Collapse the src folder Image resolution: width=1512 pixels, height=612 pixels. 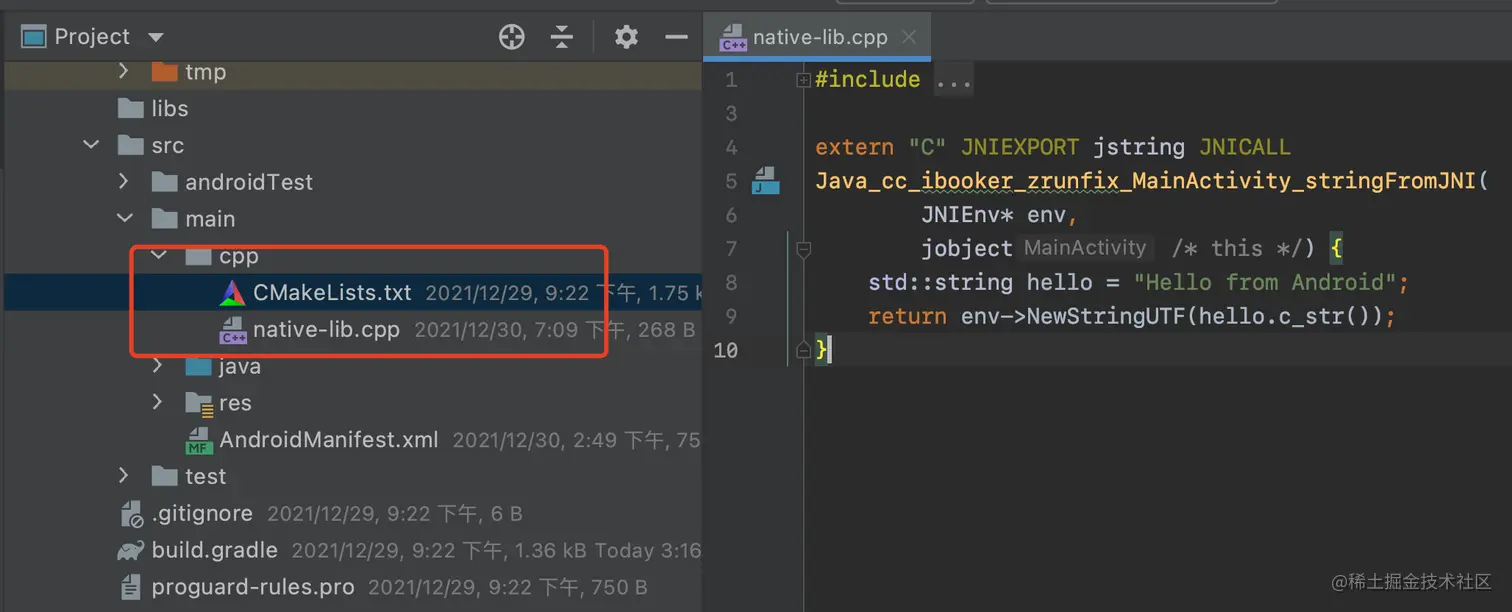point(91,145)
